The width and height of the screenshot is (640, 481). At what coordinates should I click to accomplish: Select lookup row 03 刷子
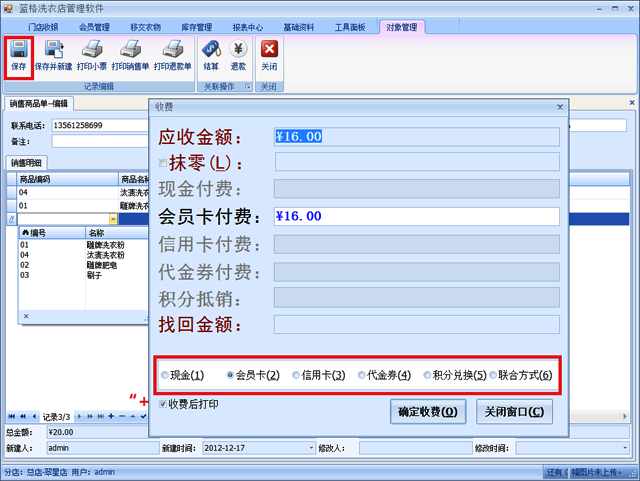84,275
